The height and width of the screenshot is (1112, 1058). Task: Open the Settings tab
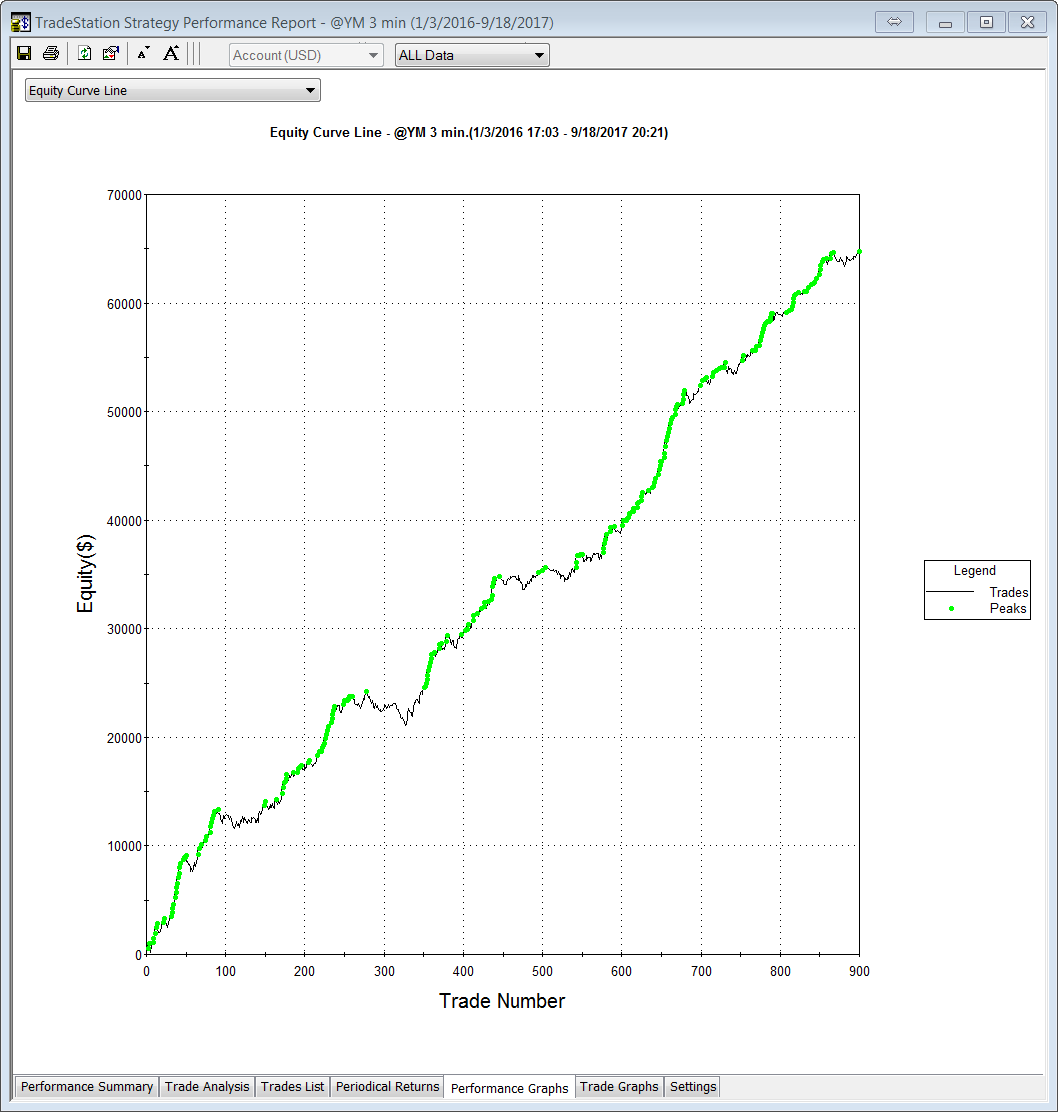[692, 1087]
